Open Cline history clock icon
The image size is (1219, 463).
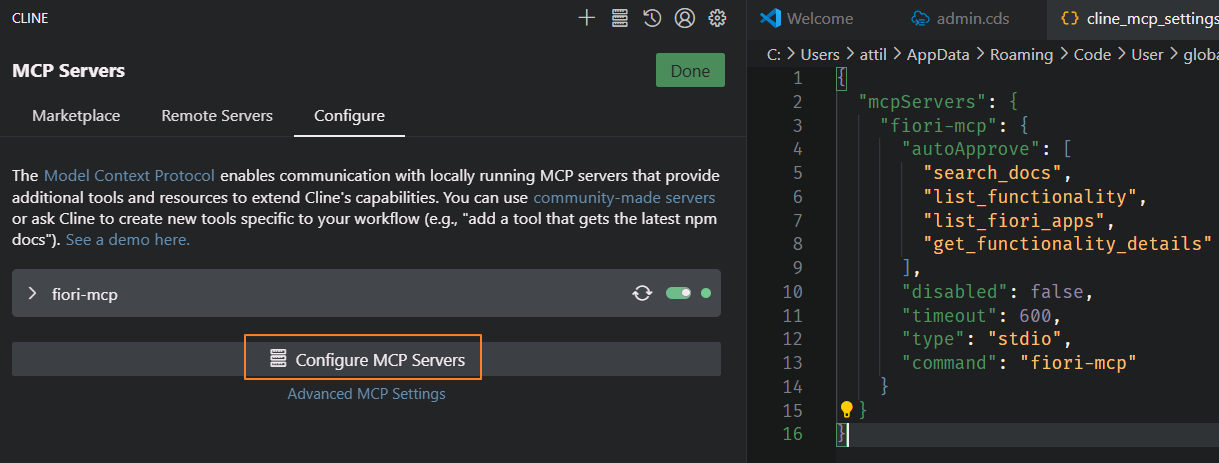pos(652,17)
